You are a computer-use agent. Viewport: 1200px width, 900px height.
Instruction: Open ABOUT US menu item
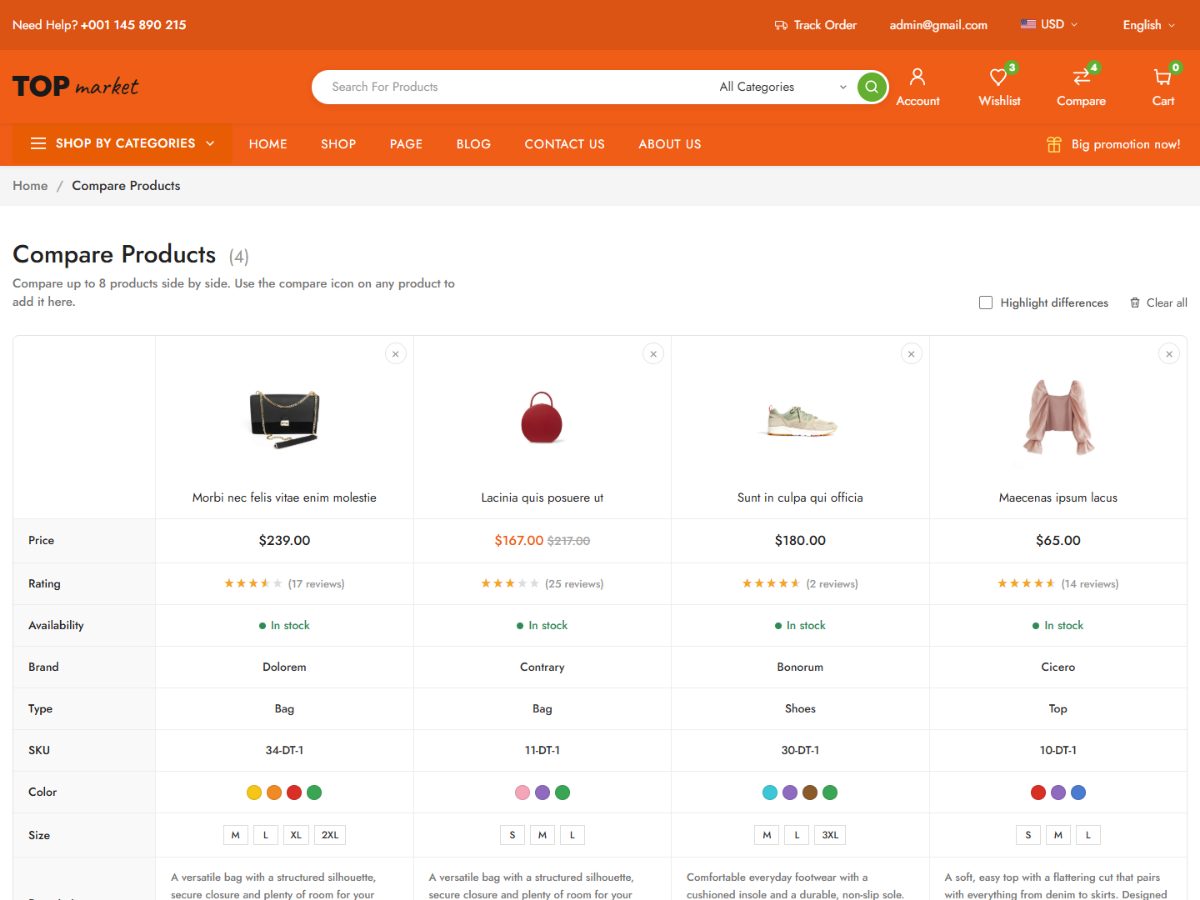[x=670, y=144]
